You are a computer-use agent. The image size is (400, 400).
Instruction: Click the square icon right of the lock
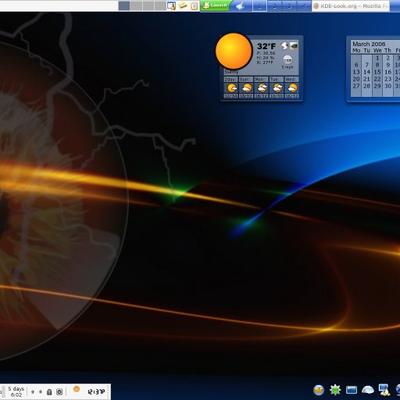tap(59, 392)
